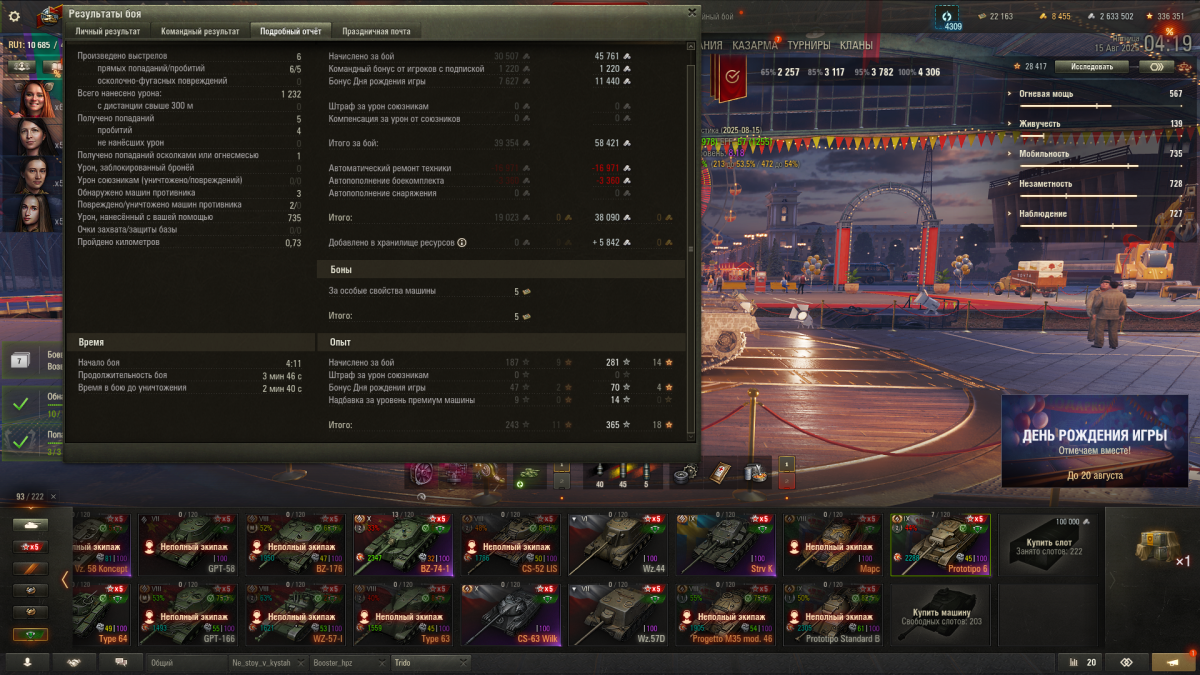Click the Исследовать research button
1200x675 pixels.
click(1092, 67)
